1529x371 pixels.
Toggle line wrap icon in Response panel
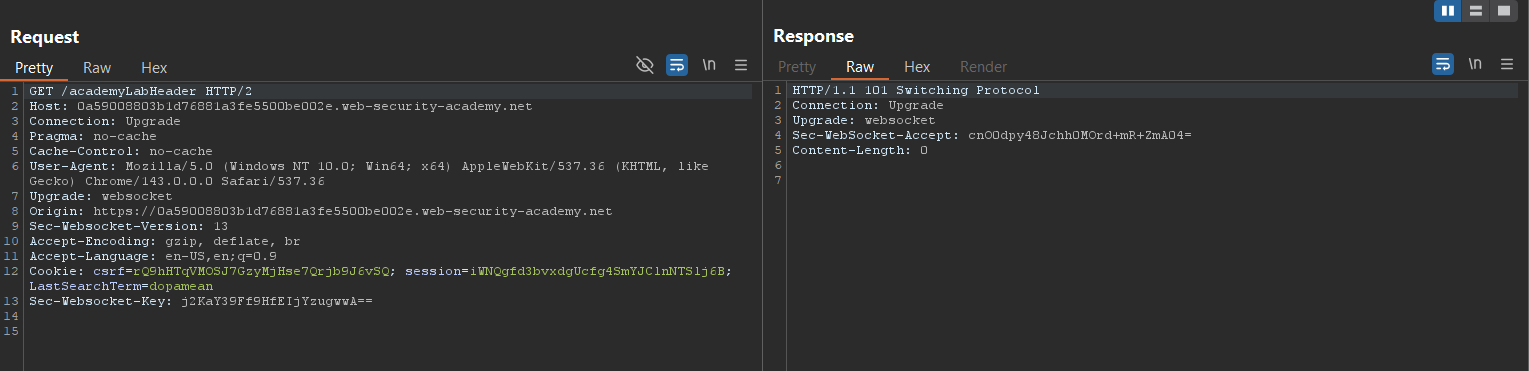click(x=1443, y=65)
